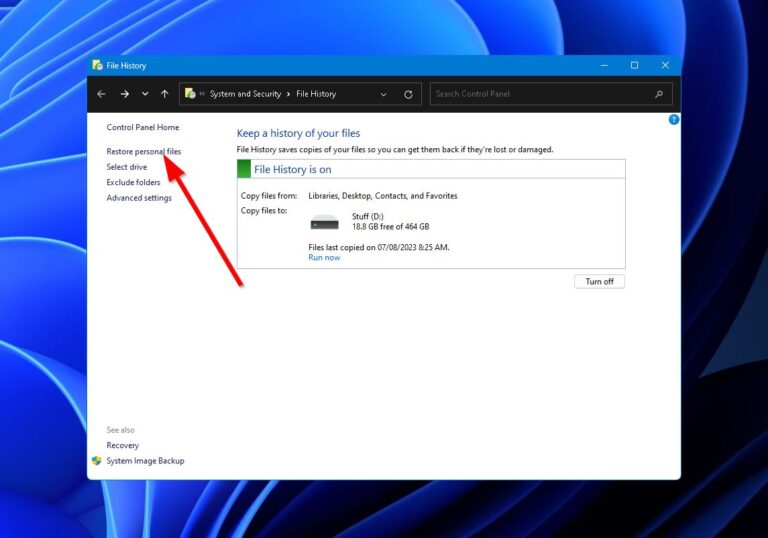Viewport: 768px width, 538px height.
Task: Click the search magnifier icon
Action: pyautogui.click(x=658, y=94)
